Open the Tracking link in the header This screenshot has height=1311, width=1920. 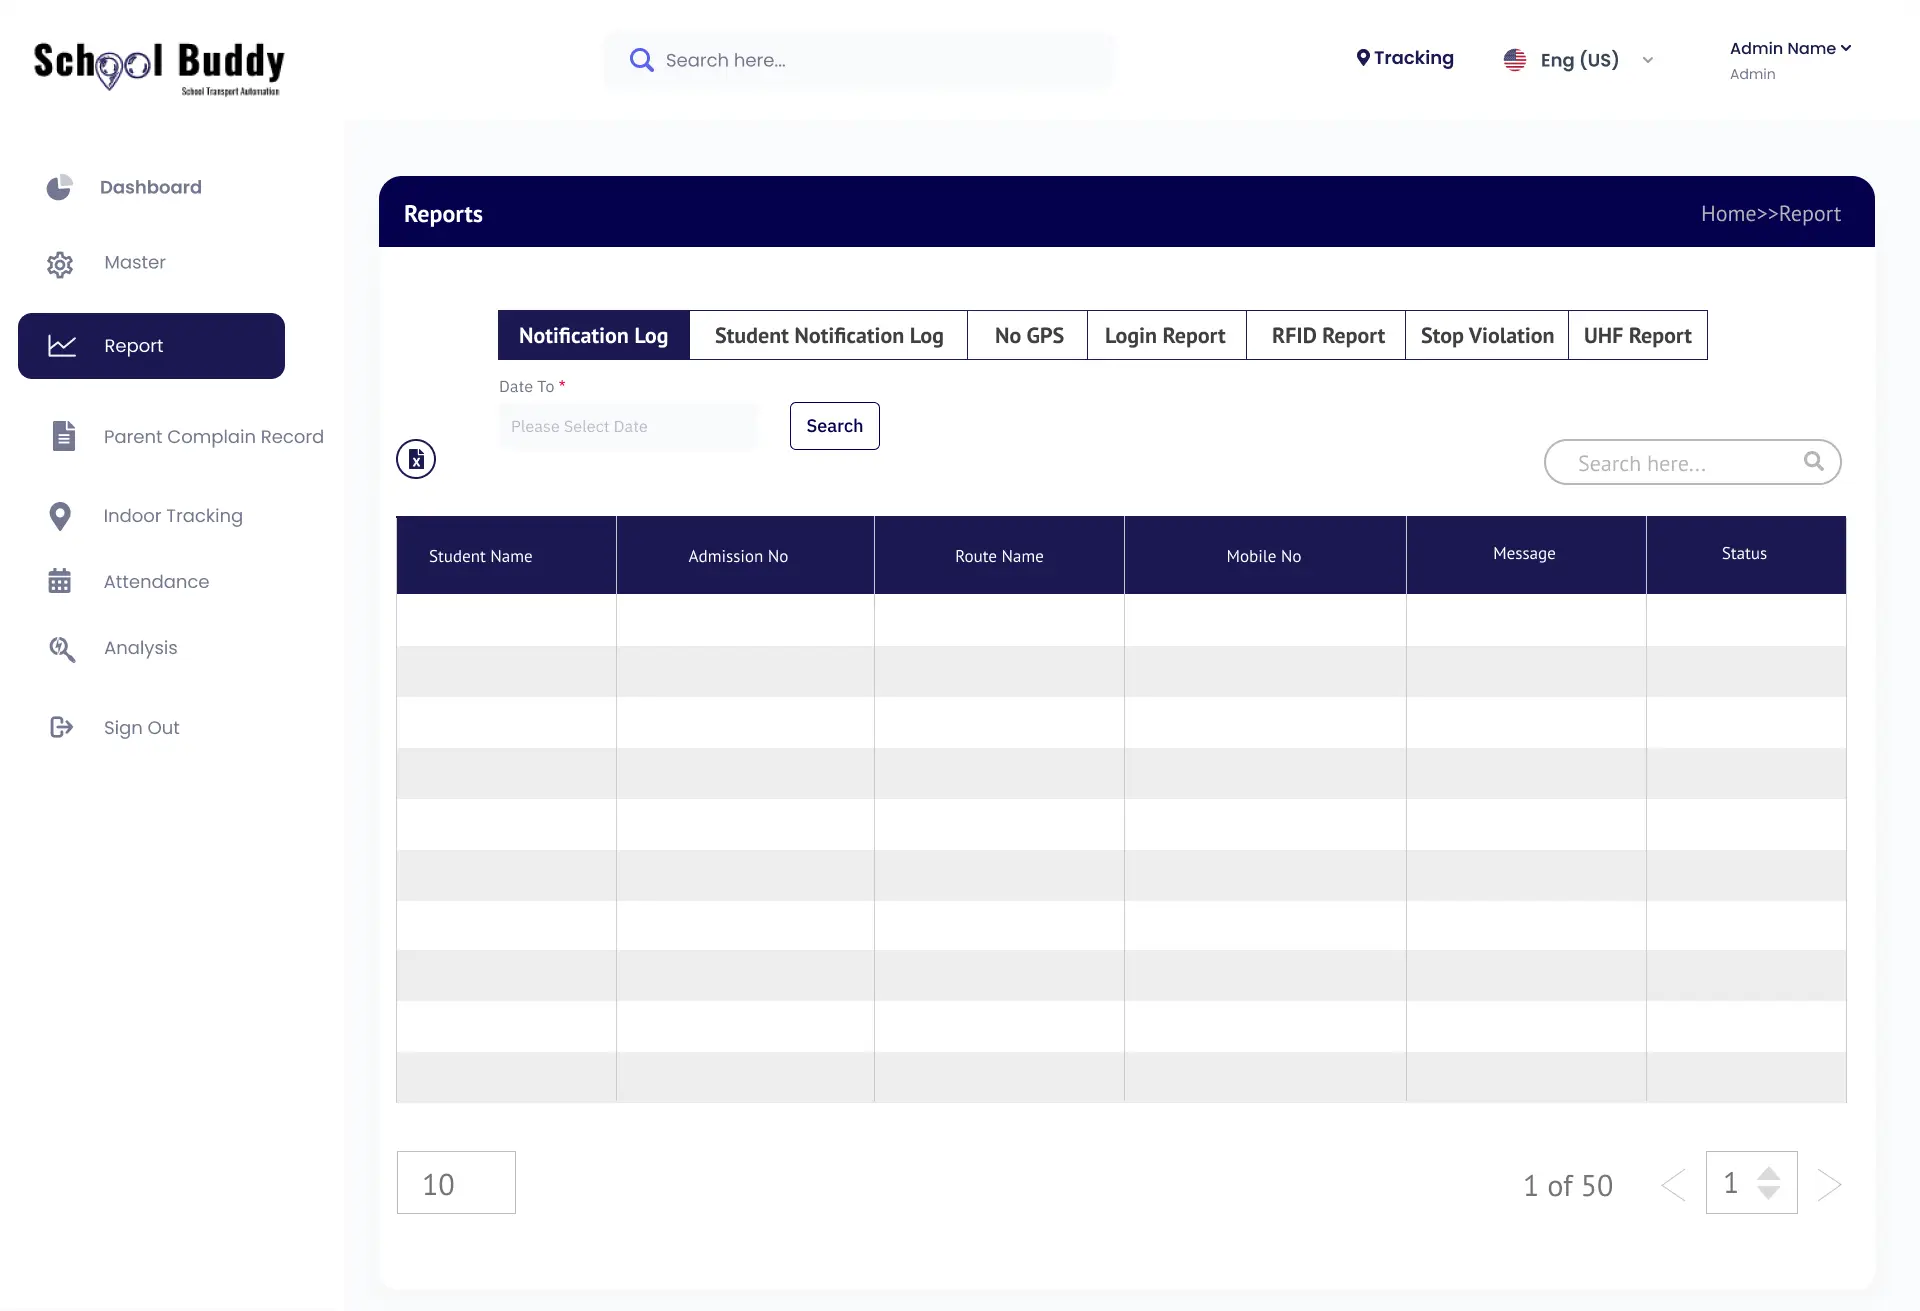coord(1405,58)
